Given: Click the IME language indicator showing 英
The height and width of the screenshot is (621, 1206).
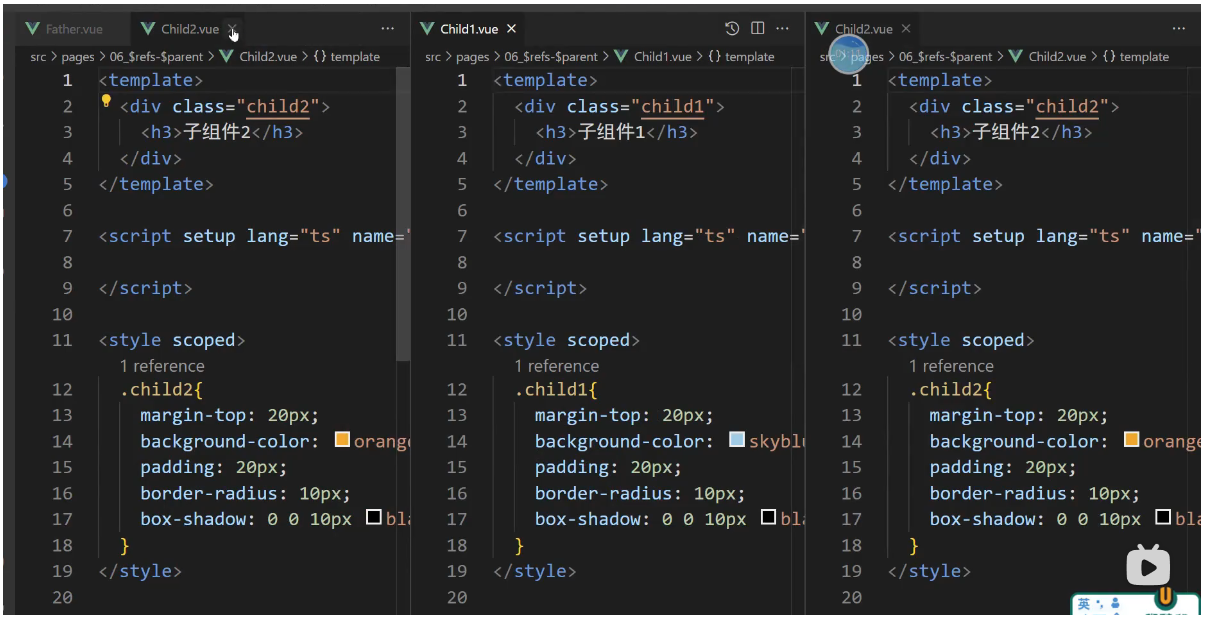Looking at the screenshot, I should (x=1084, y=604).
